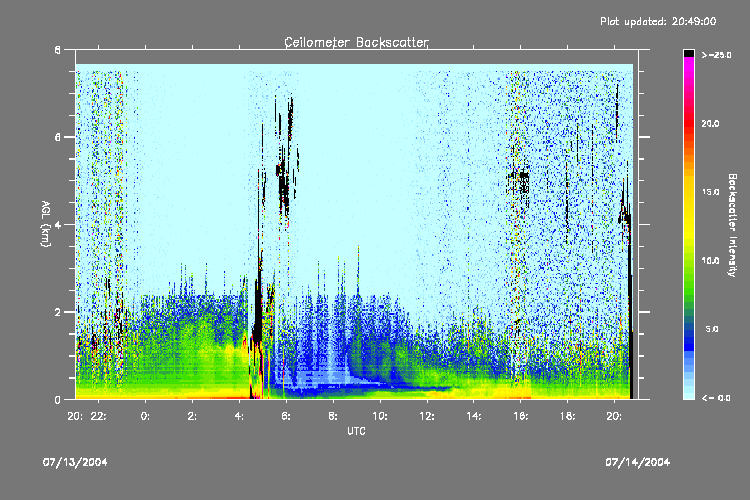Click the end date '07/14/2004'
Image resolution: width=750 pixels, height=500 pixels.
(638, 462)
